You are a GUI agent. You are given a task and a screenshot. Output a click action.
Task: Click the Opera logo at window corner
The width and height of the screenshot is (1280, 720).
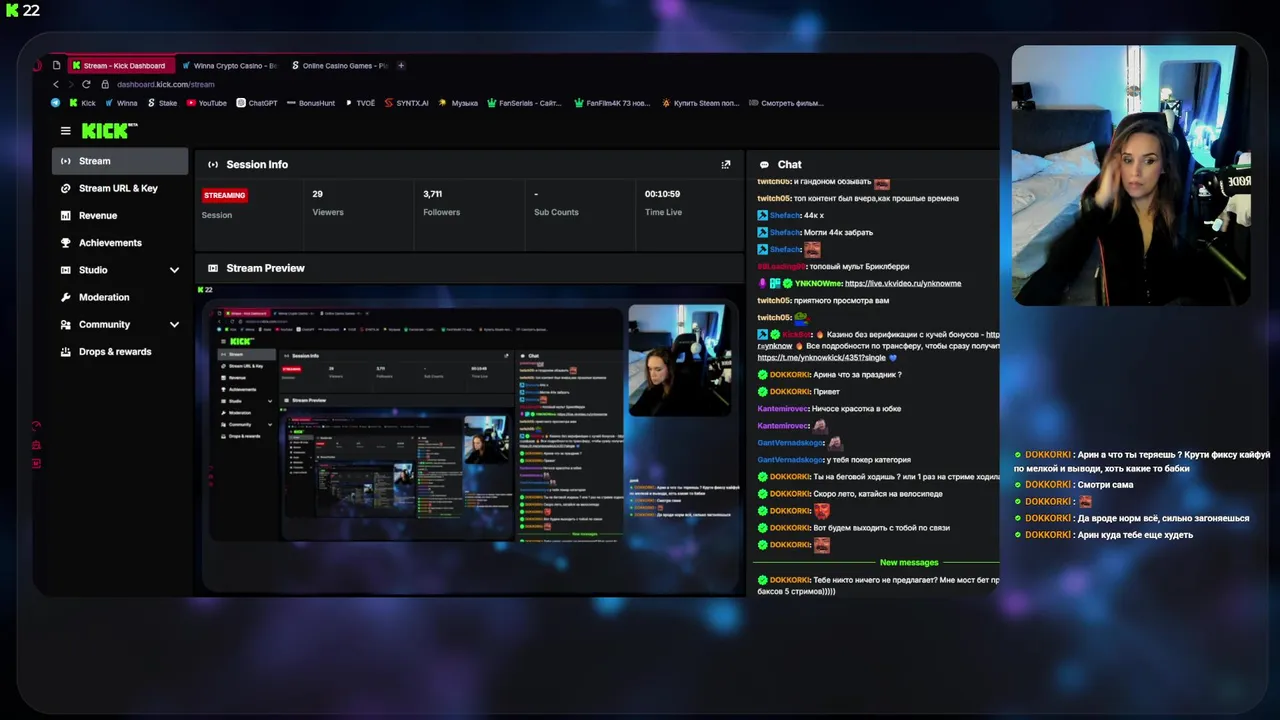pyautogui.click(x=38, y=66)
